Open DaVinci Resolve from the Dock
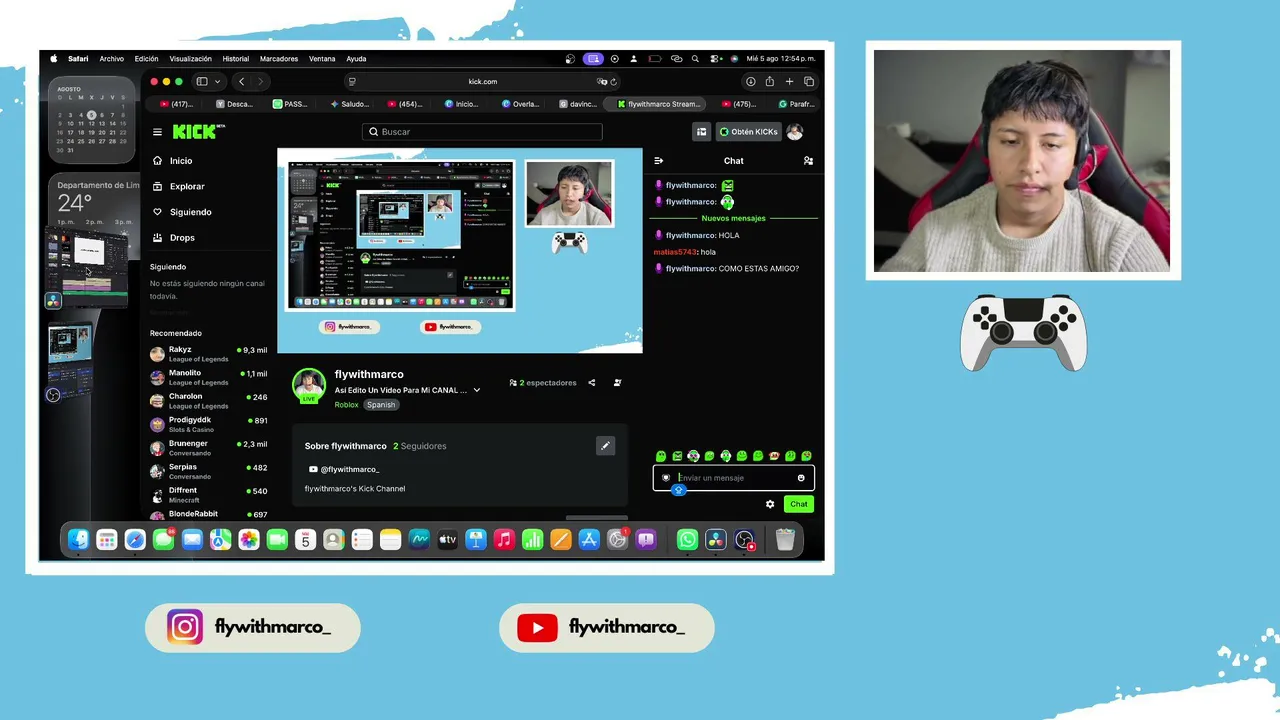Screen dimensions: 1280x720 coord(716,540)
